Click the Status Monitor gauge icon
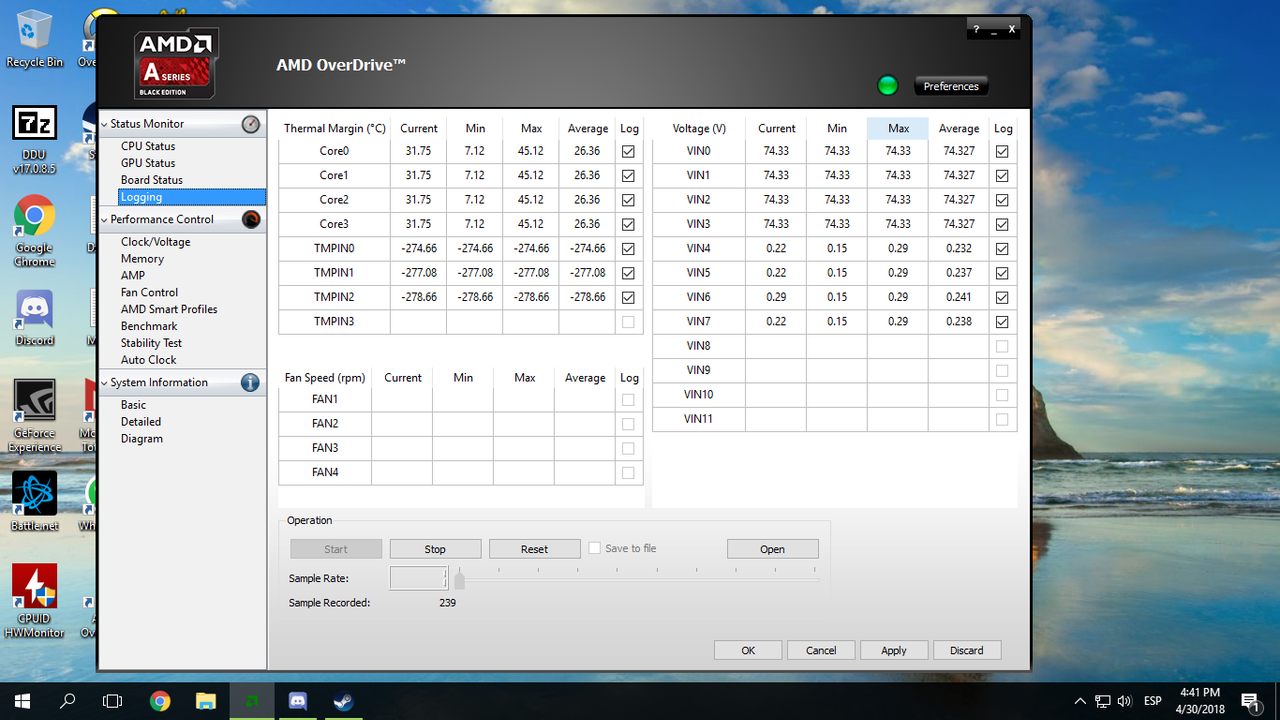This screenshot has height=720, width=1280. 251,124
